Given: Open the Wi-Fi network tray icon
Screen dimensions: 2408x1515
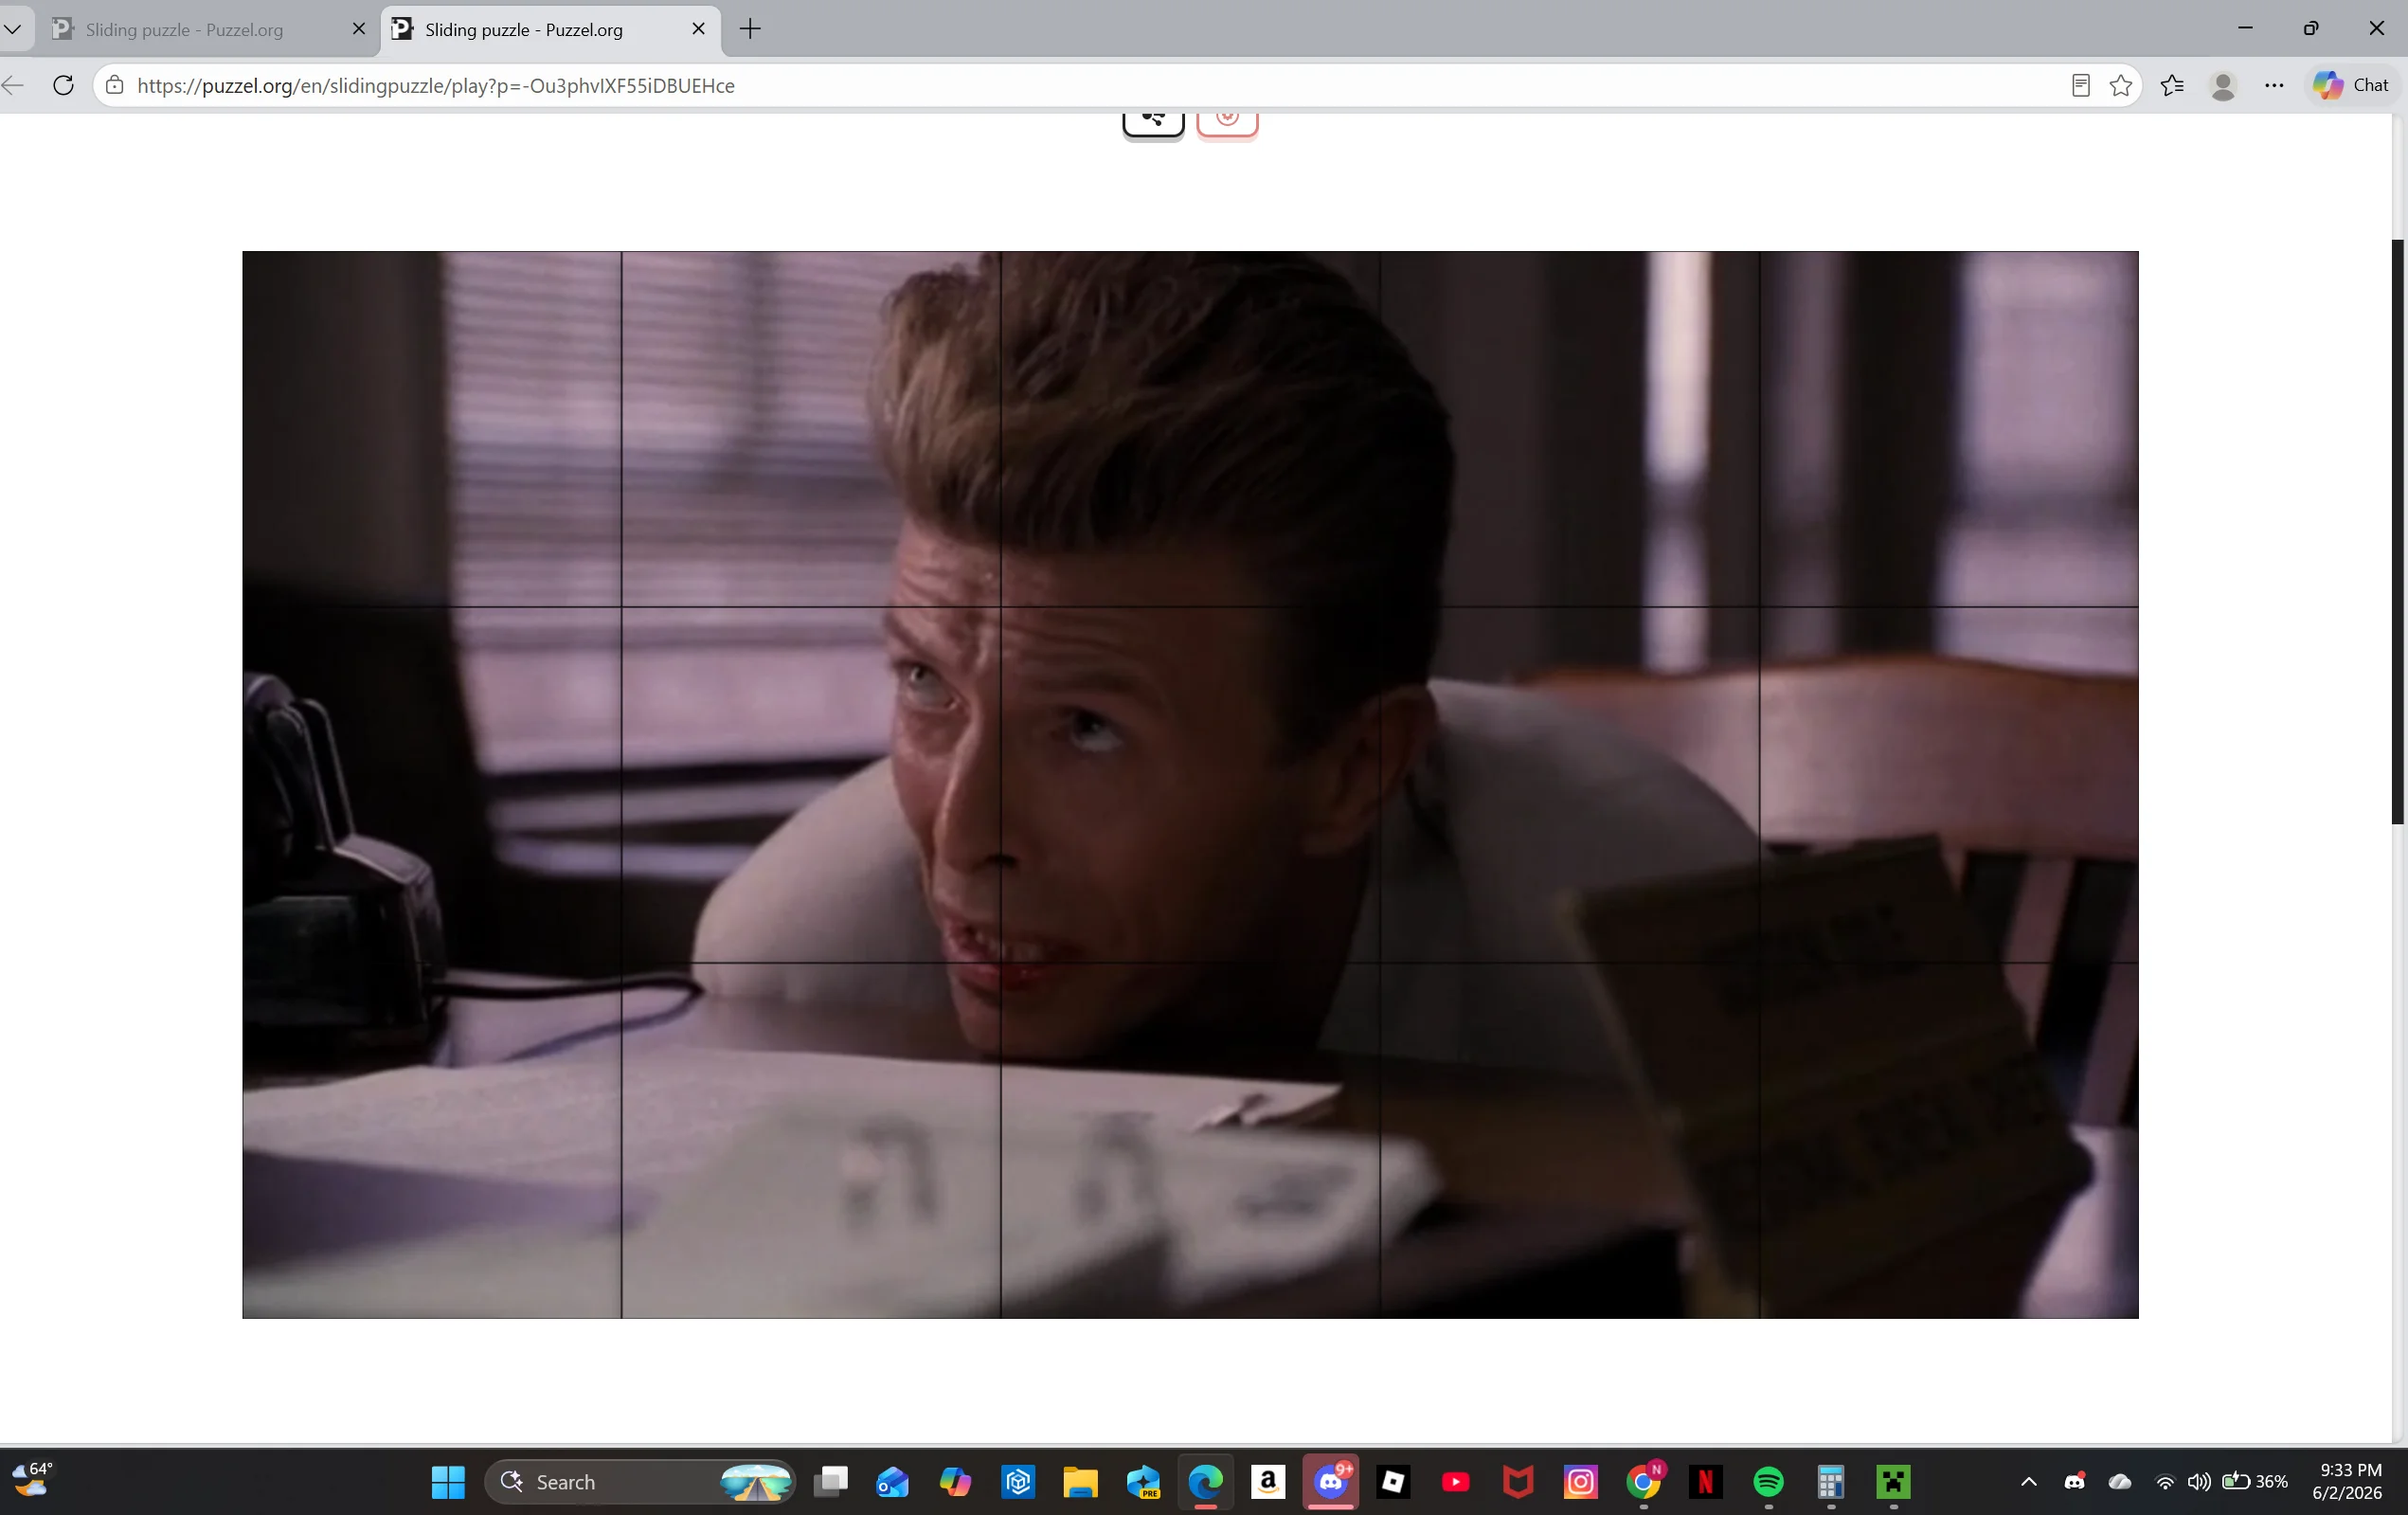Looking at the screenshot, I should tap(2165, 1482).
